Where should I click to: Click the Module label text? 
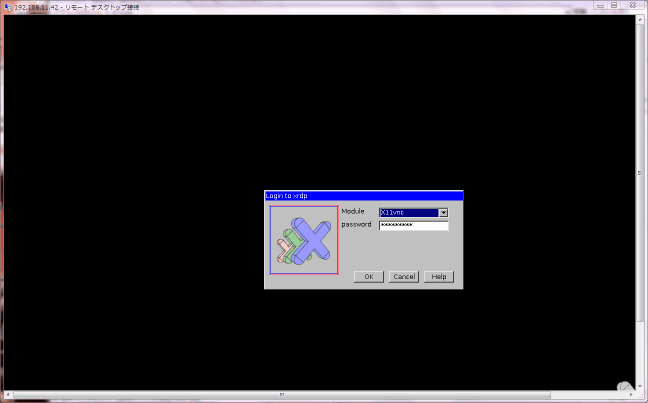353,211
